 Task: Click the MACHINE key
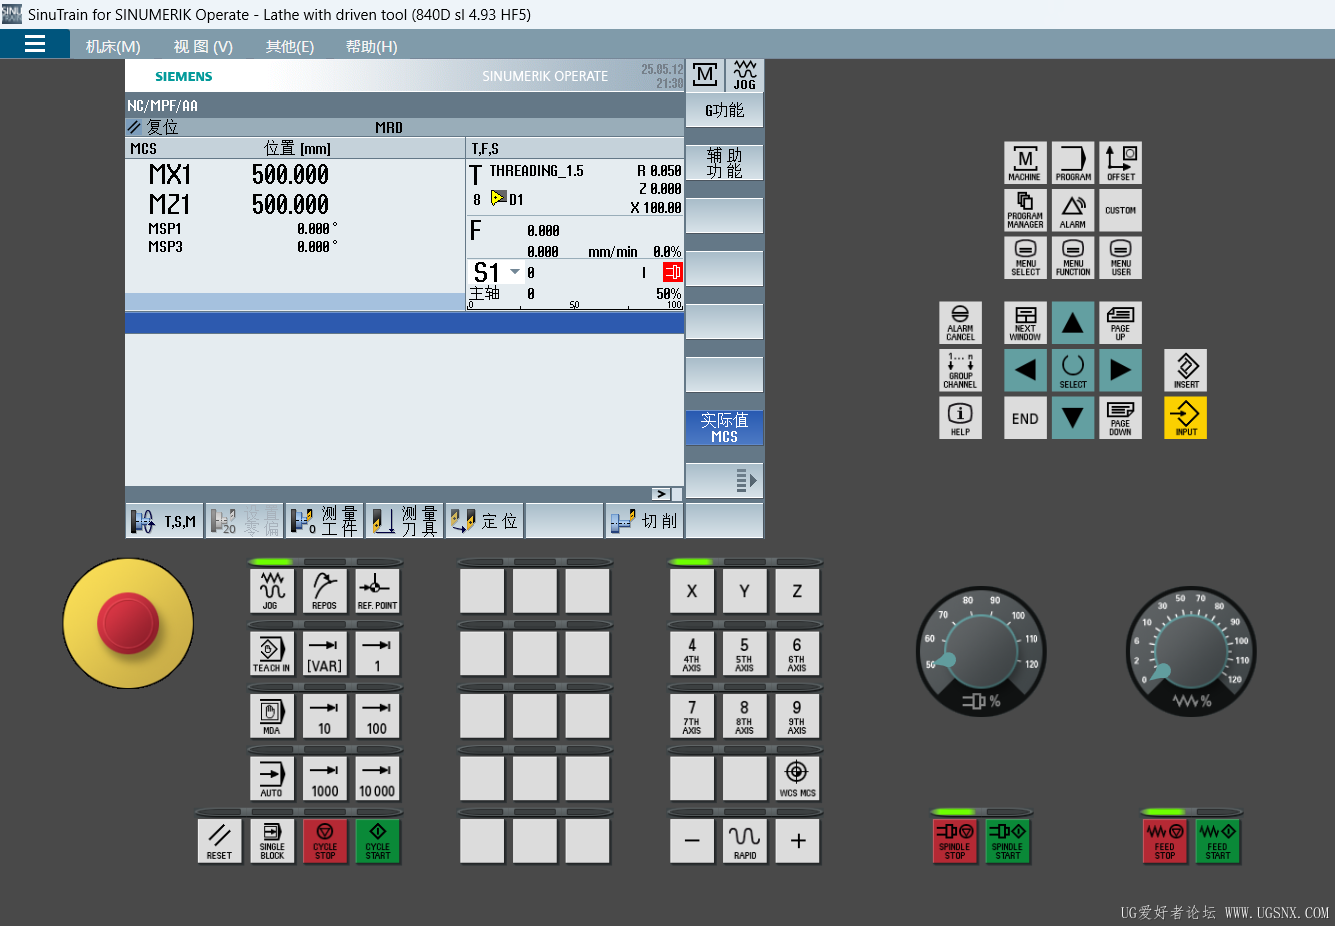tap(1025, 163)
